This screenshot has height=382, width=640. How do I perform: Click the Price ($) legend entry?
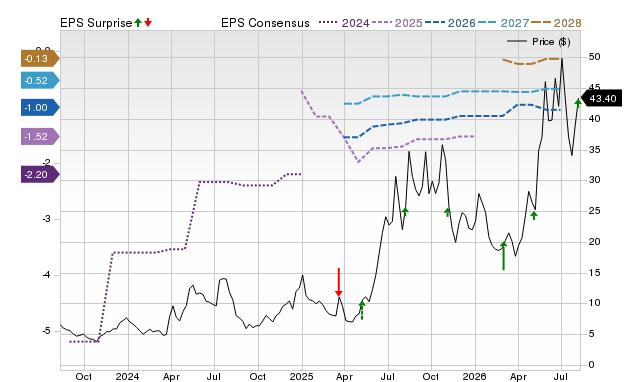[539, 42]
